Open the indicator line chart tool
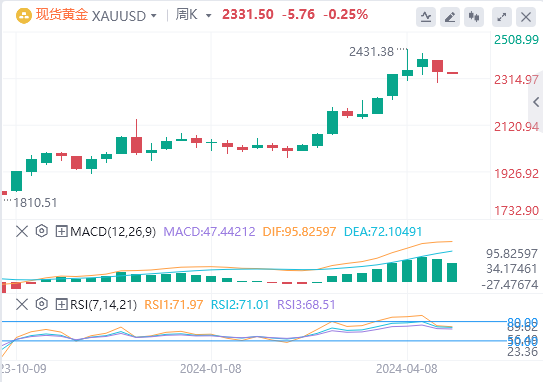 [x=426, y=17]
